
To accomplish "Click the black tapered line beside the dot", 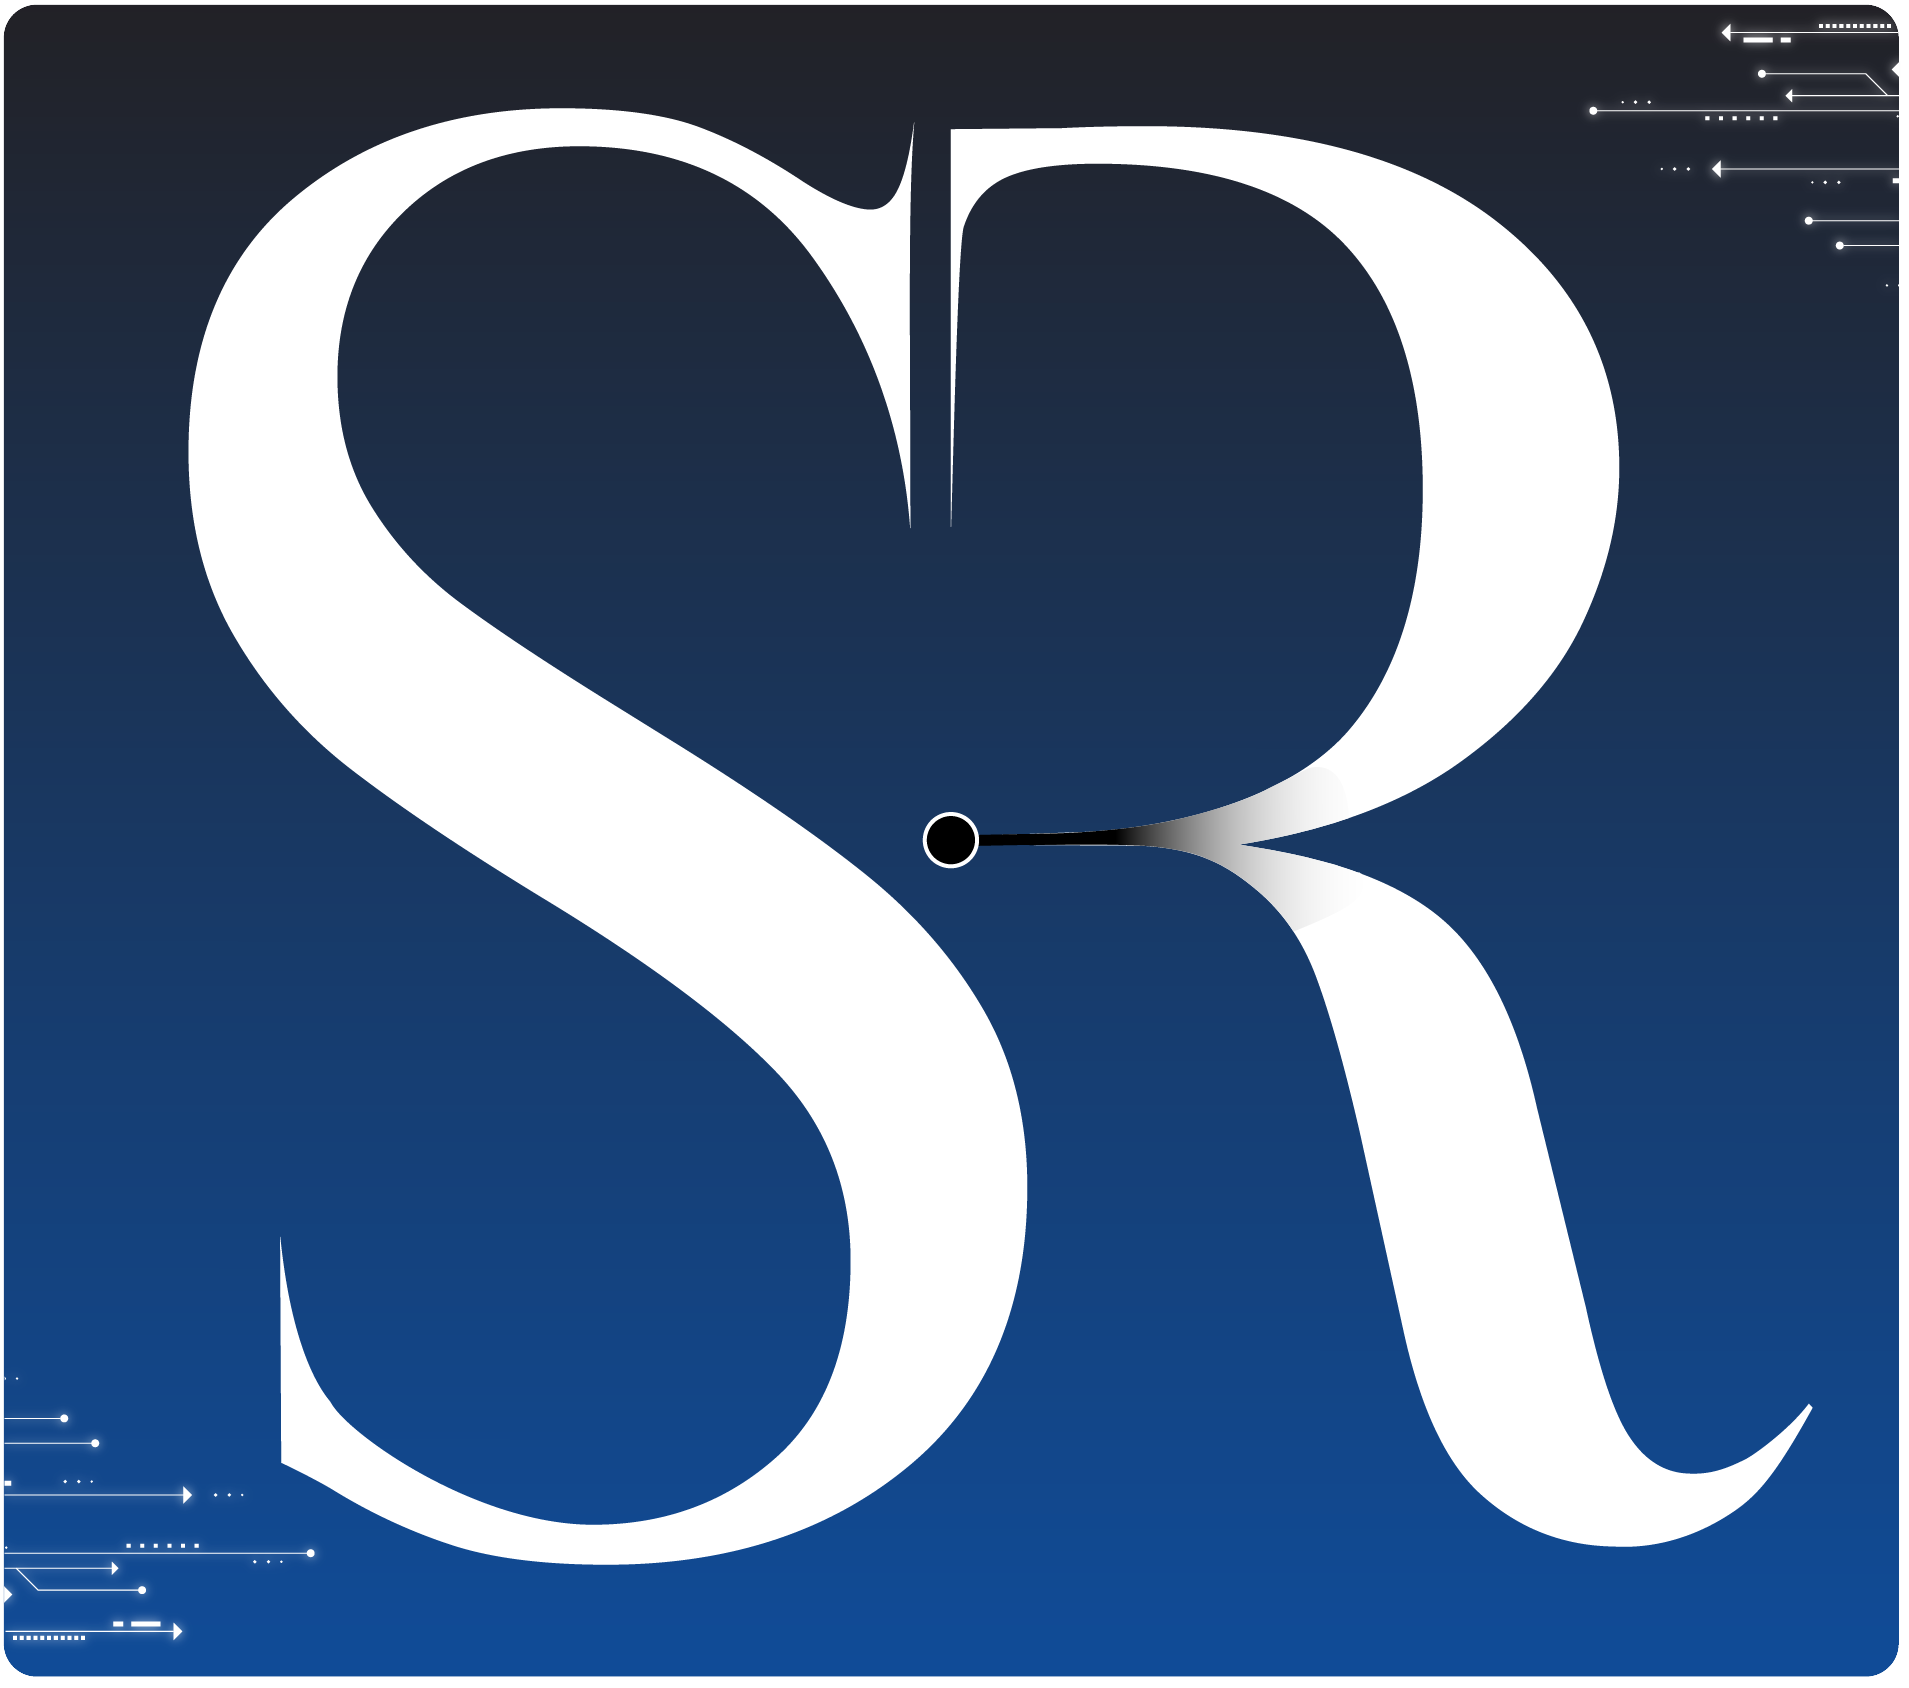I will (x=1080, y=838).
